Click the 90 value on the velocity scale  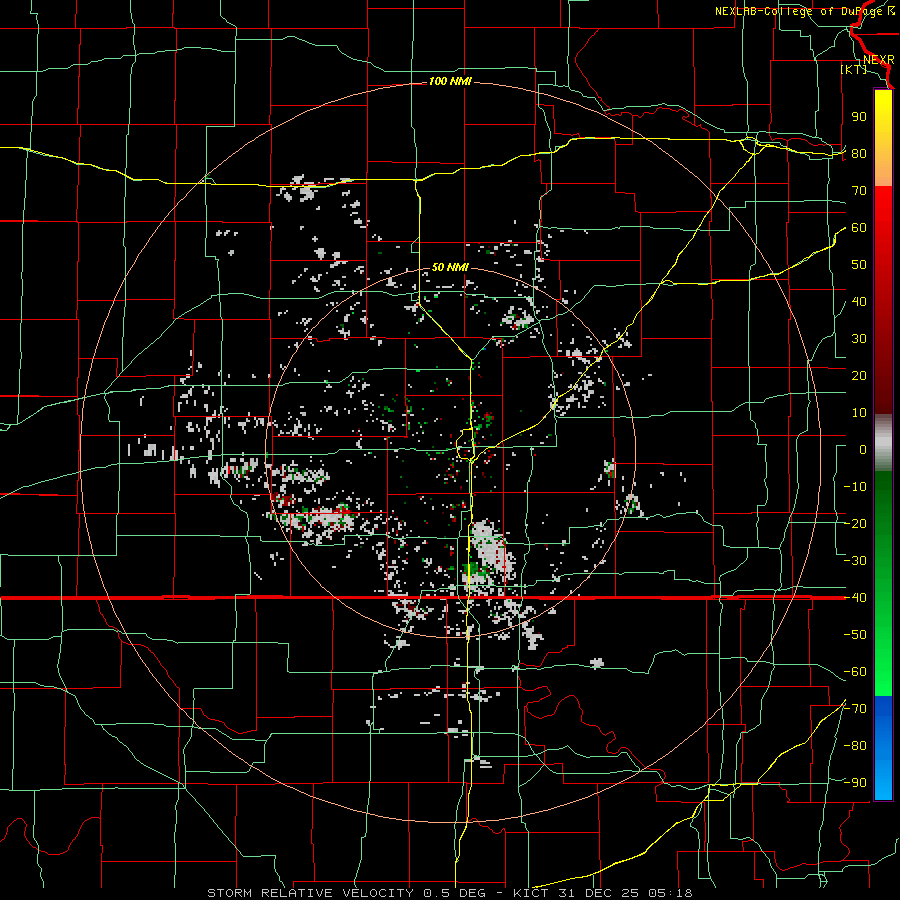point(859,117)
